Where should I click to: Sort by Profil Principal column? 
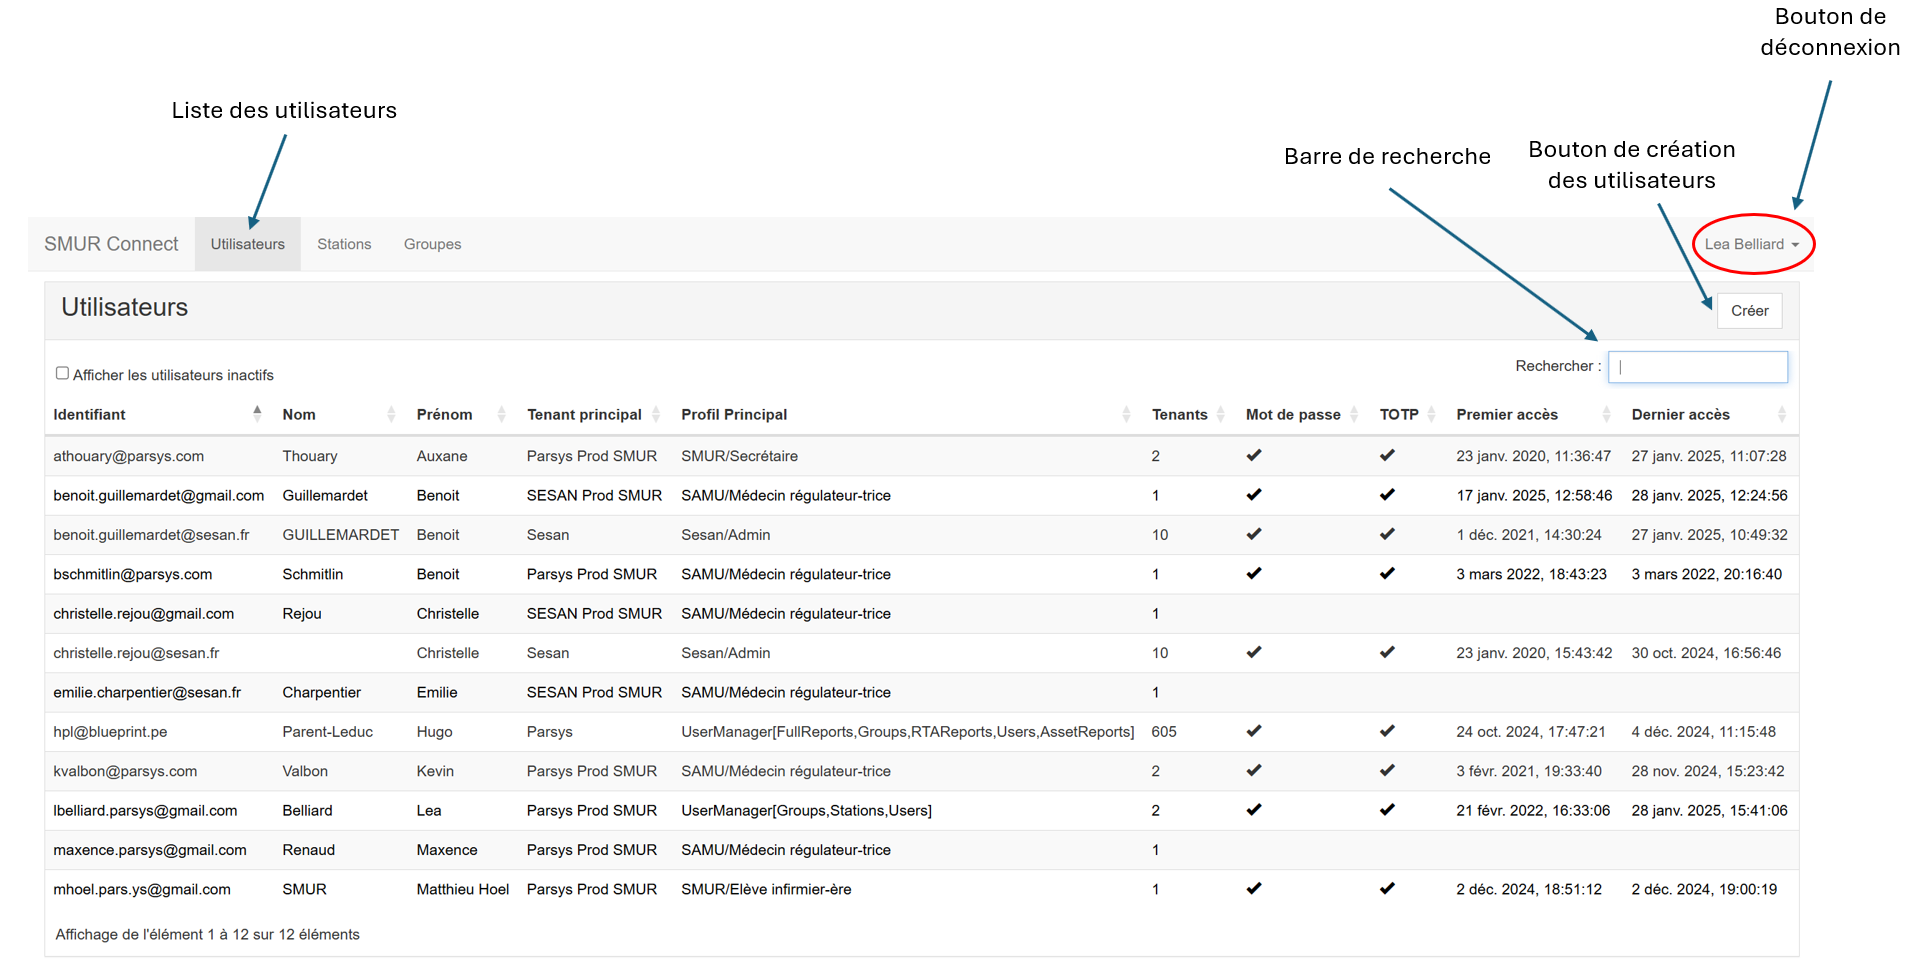coord(906,415)
